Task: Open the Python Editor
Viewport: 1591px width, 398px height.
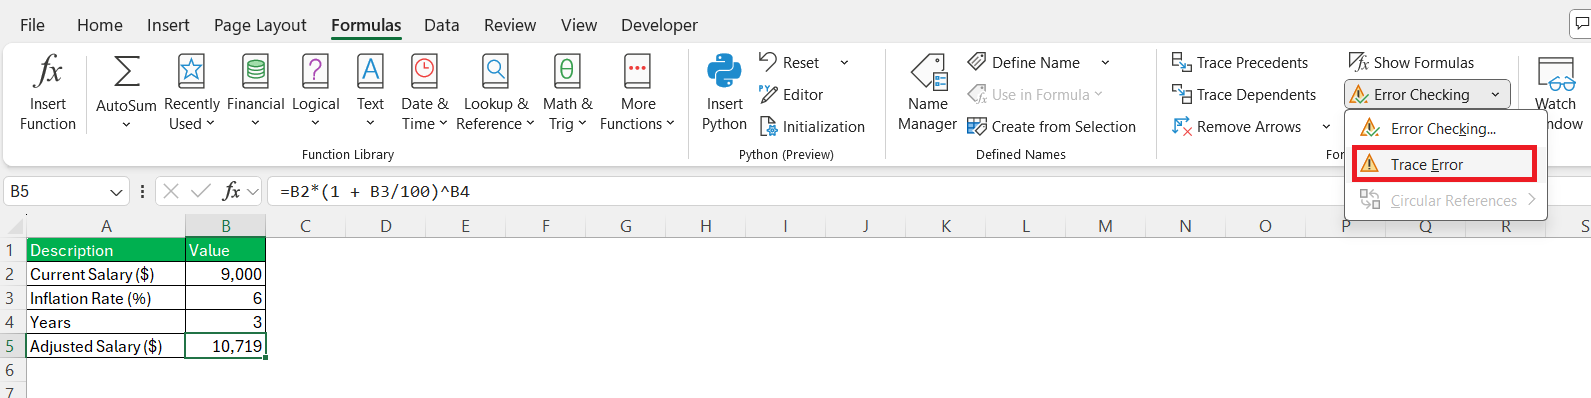Action: point(791,94)
